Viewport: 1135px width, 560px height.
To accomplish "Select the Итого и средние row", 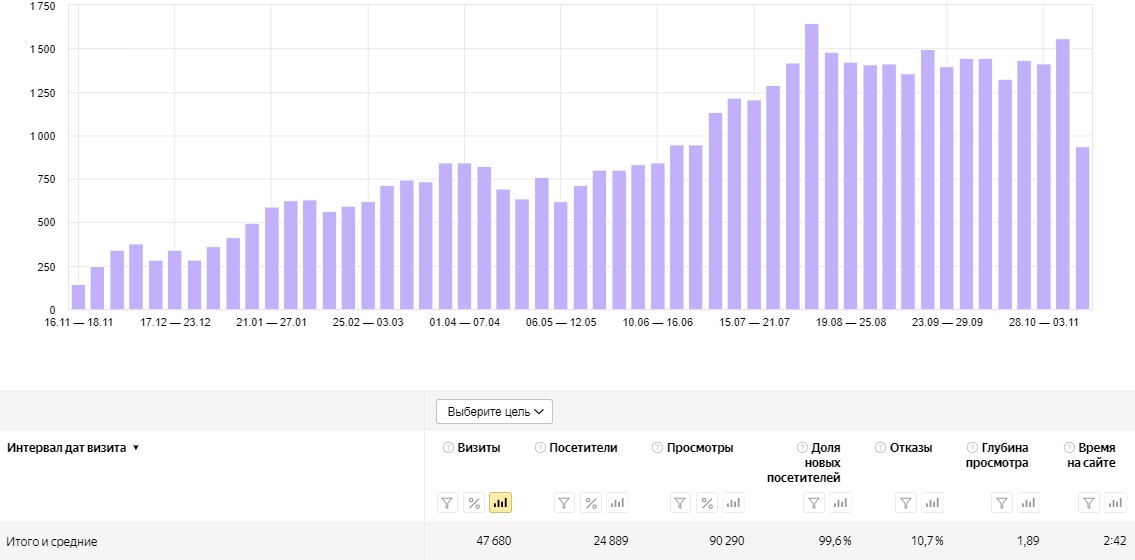I will point(568,540).
